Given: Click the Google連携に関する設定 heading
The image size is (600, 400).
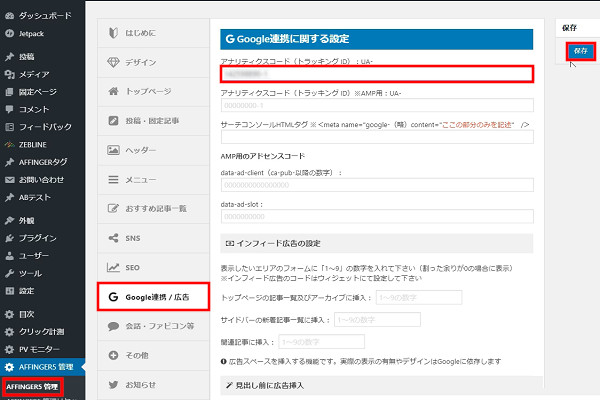Looking at the screenshot, I should [377, 39].
